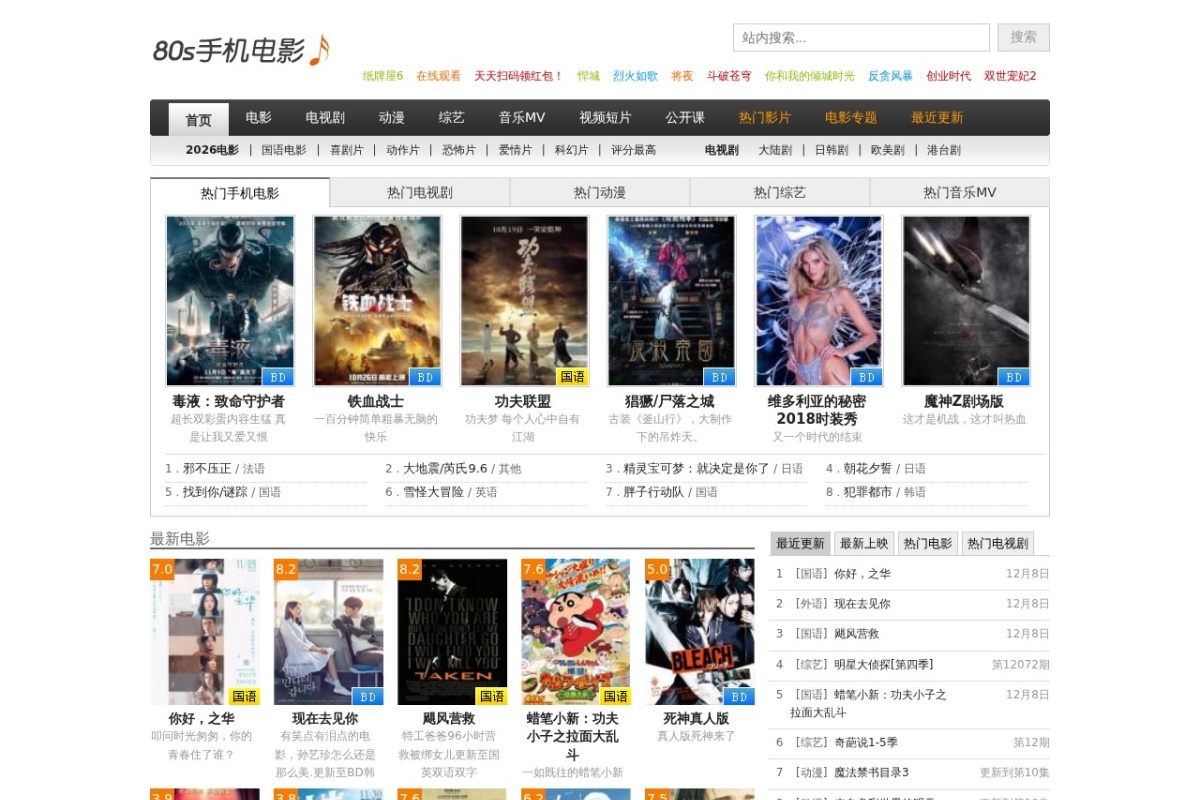Filter by 喜剧片 category

pyautogui.click(x=347, y=150)
